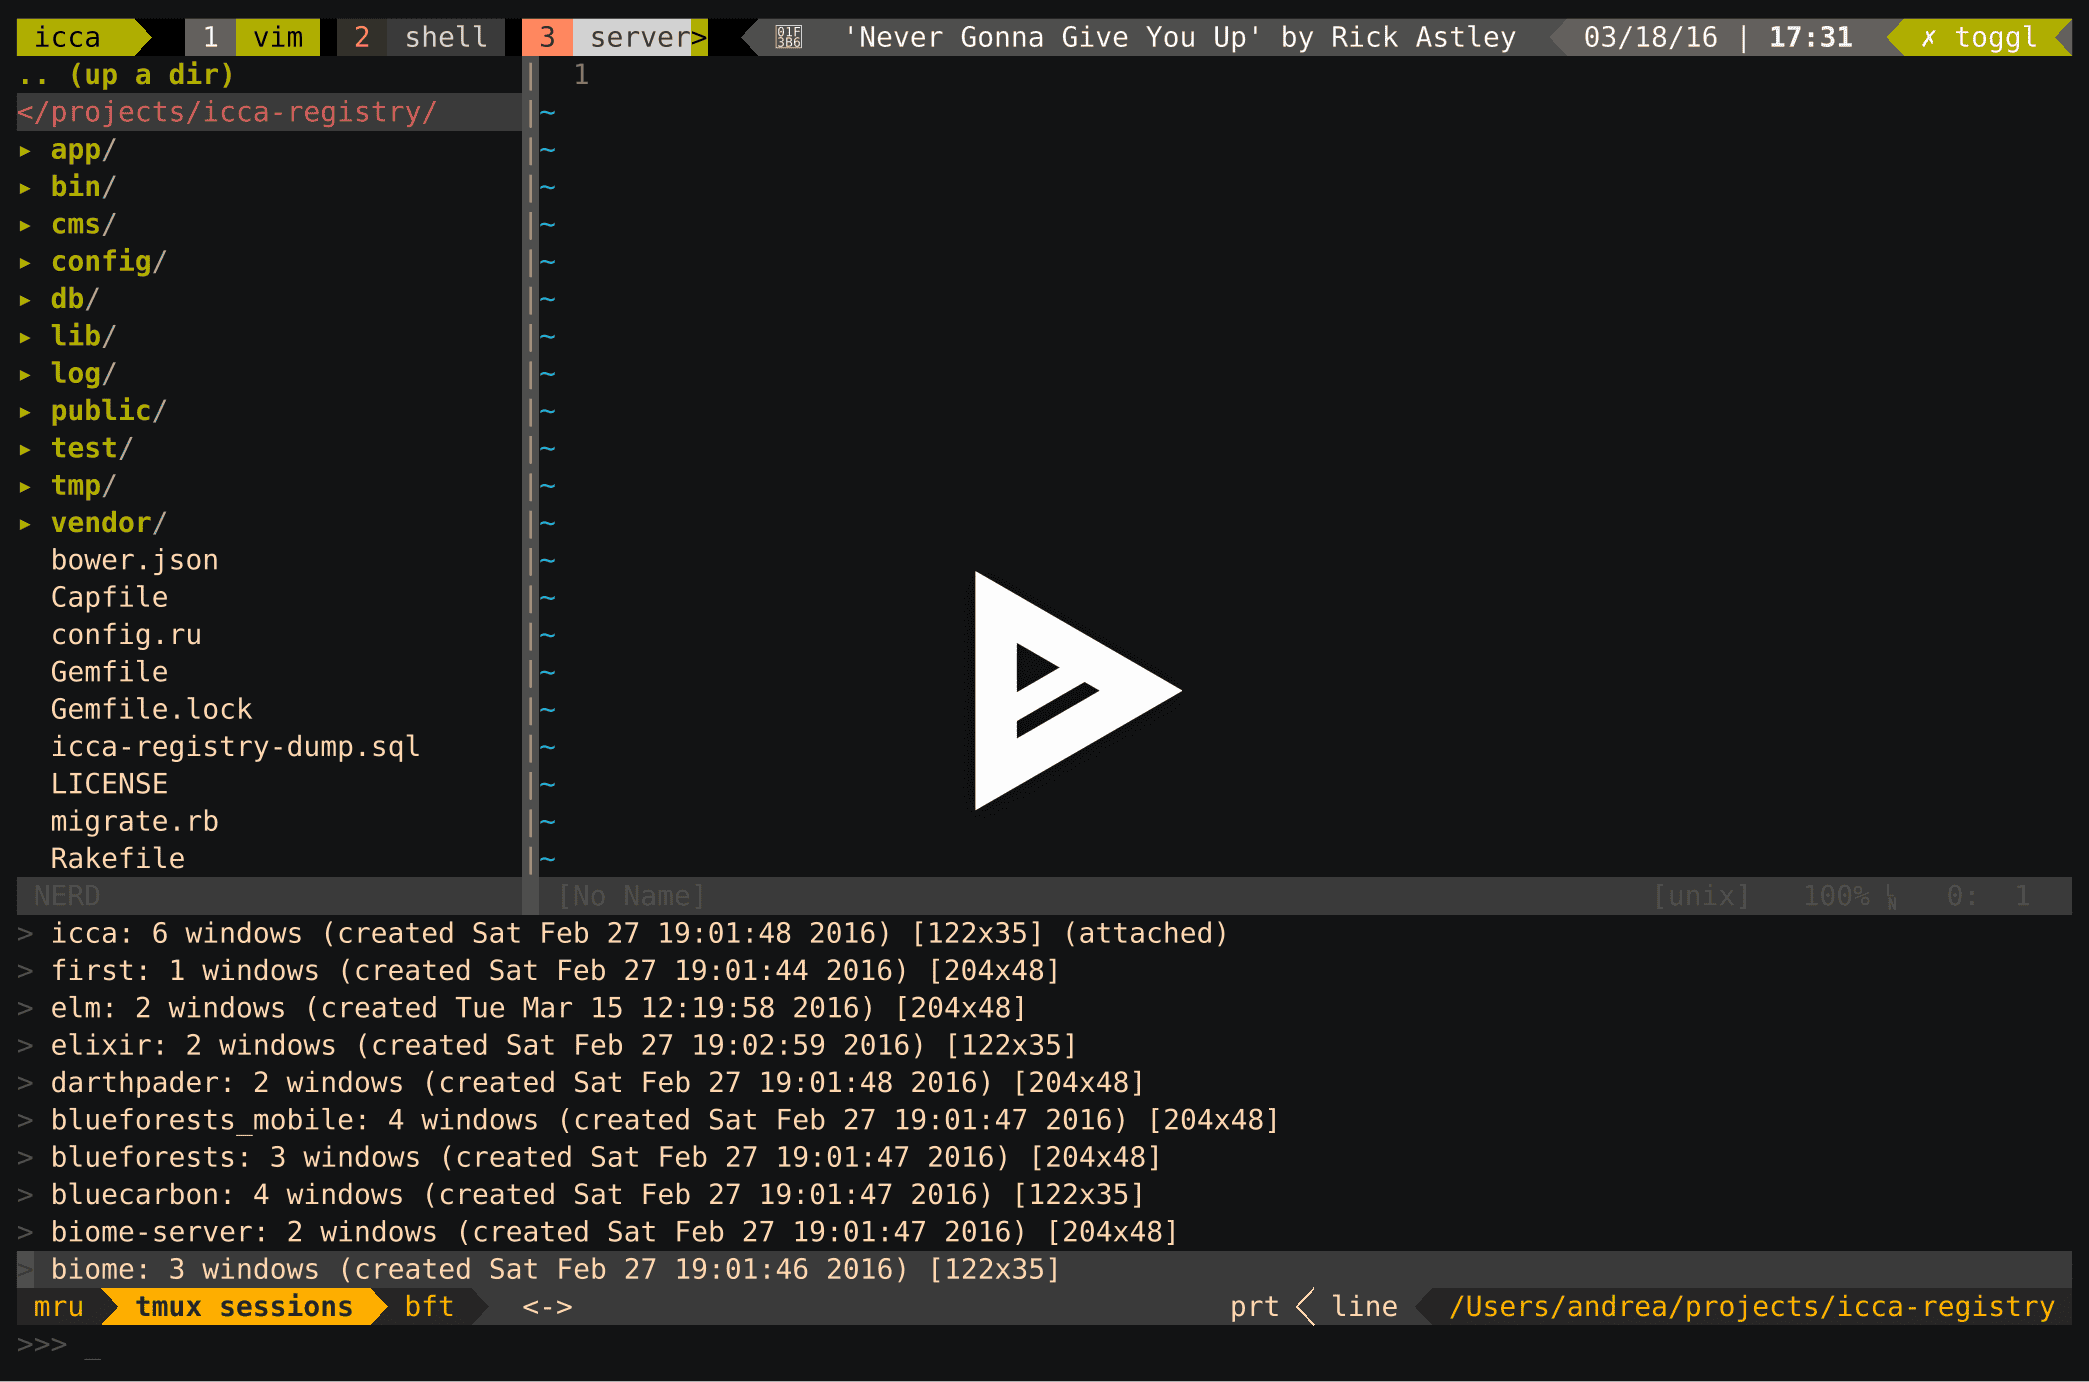Open the tmp/ folder
This screenshot has height=1382, width=2089.
[x=83, y=486]
